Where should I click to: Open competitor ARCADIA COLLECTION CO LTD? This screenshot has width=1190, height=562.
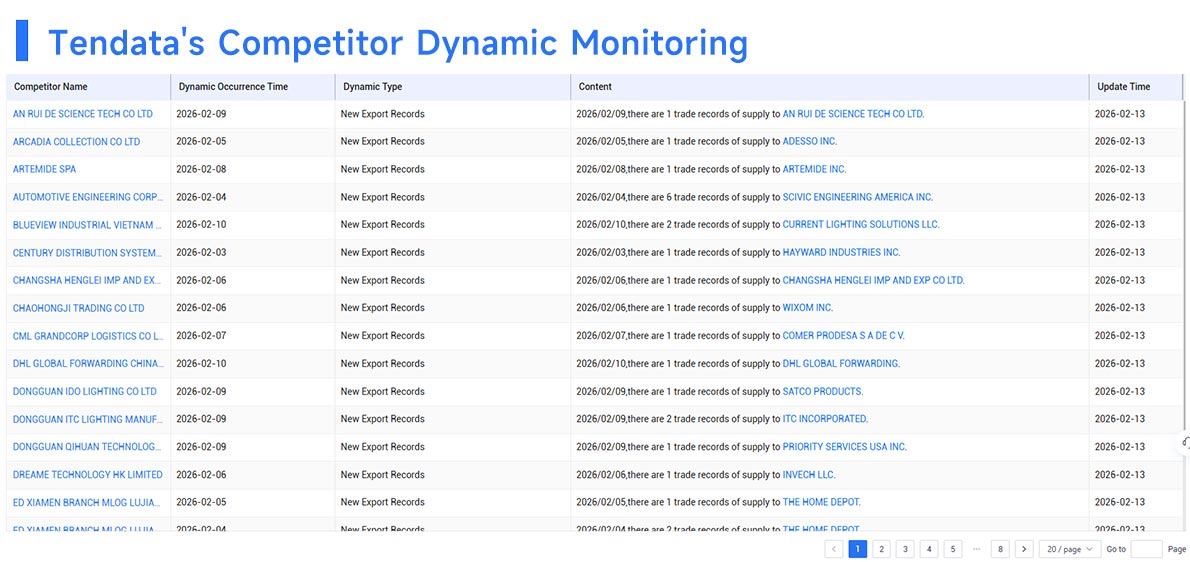tap(77, 142)
